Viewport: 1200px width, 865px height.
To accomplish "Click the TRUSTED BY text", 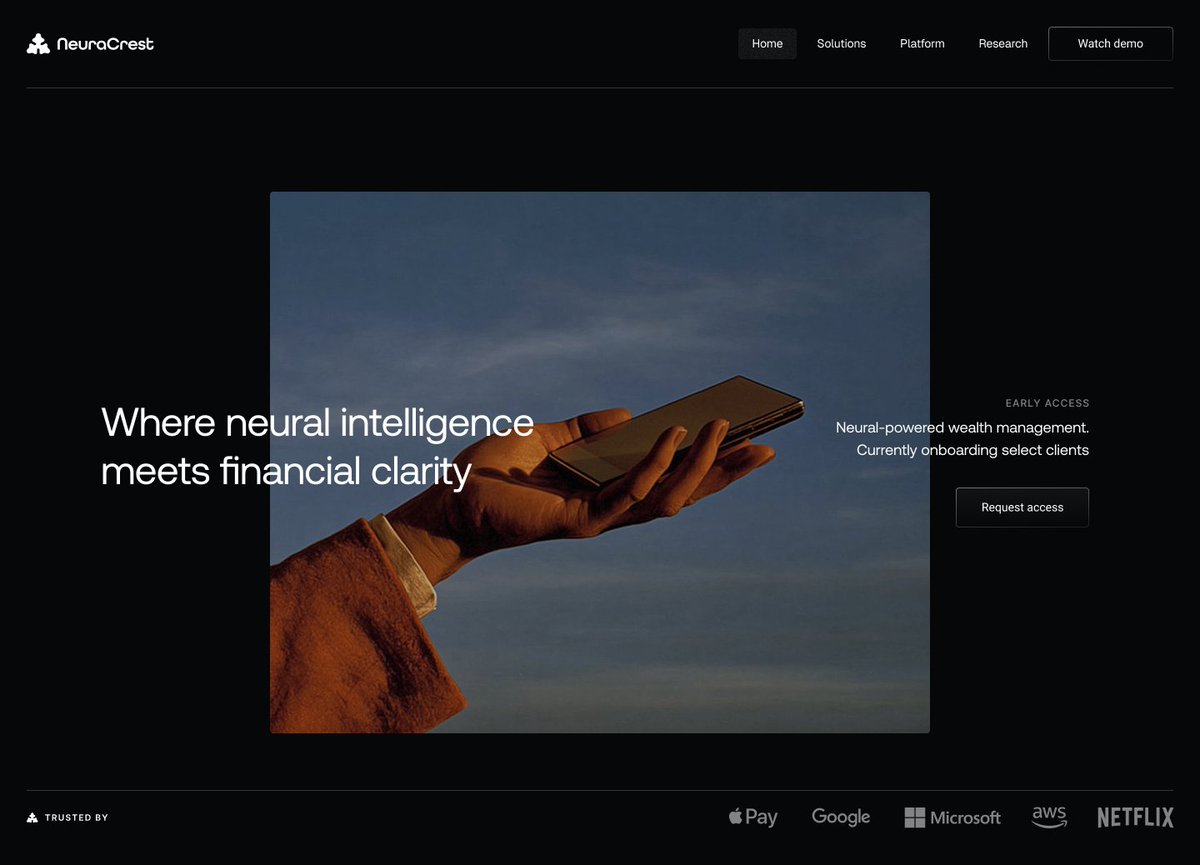I will [x=75, y=817].
